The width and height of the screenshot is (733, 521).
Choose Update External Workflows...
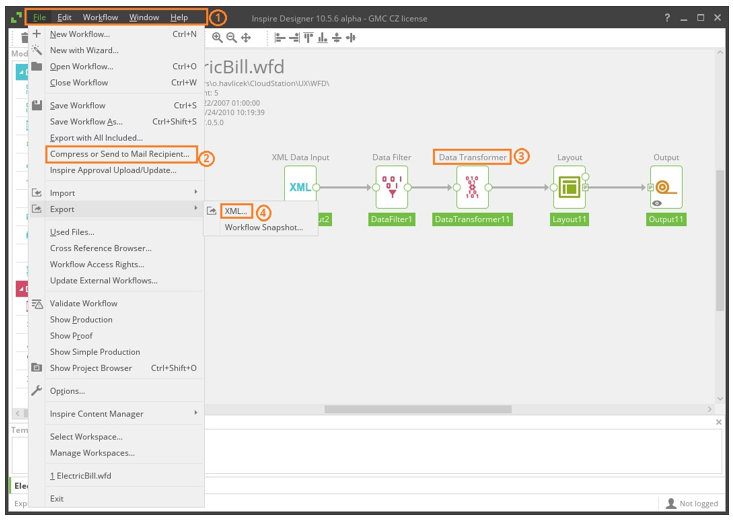(x=116, y=281)
